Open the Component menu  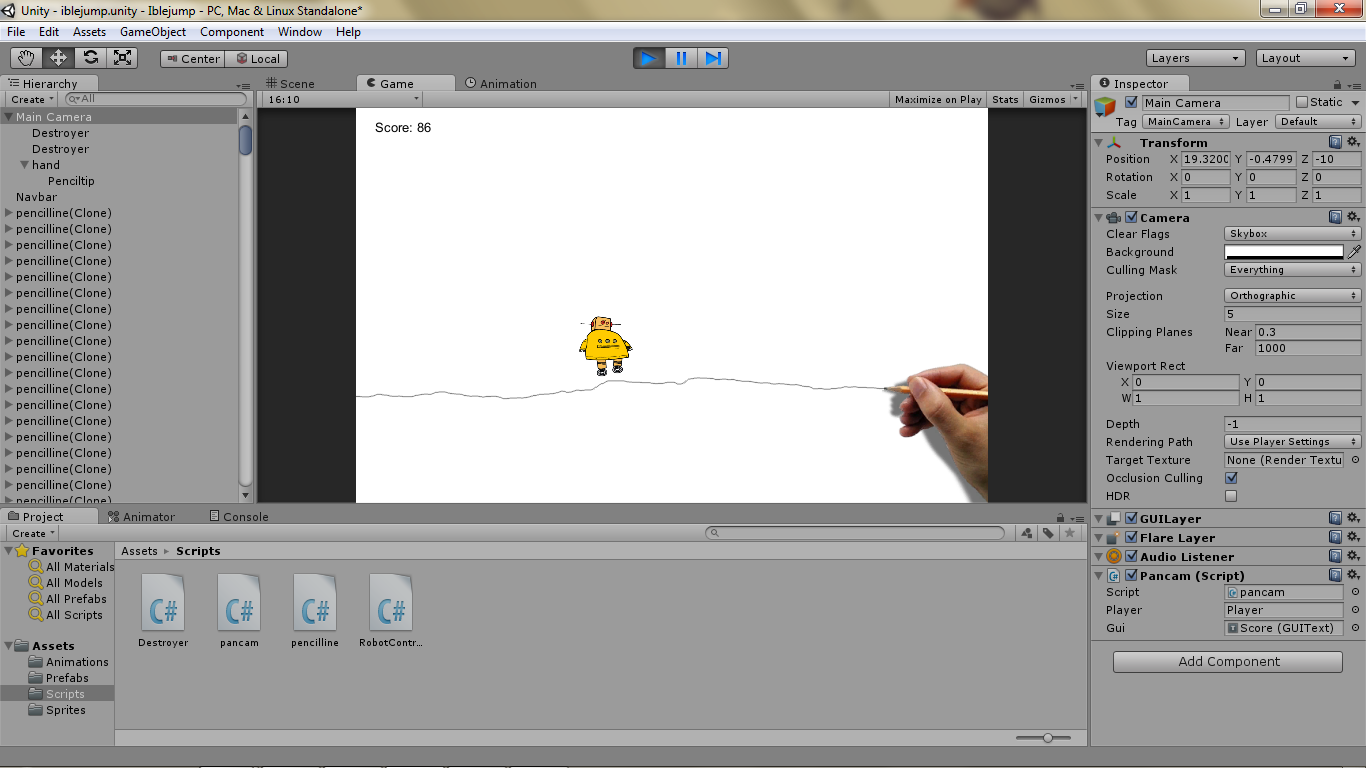point(232,32)
